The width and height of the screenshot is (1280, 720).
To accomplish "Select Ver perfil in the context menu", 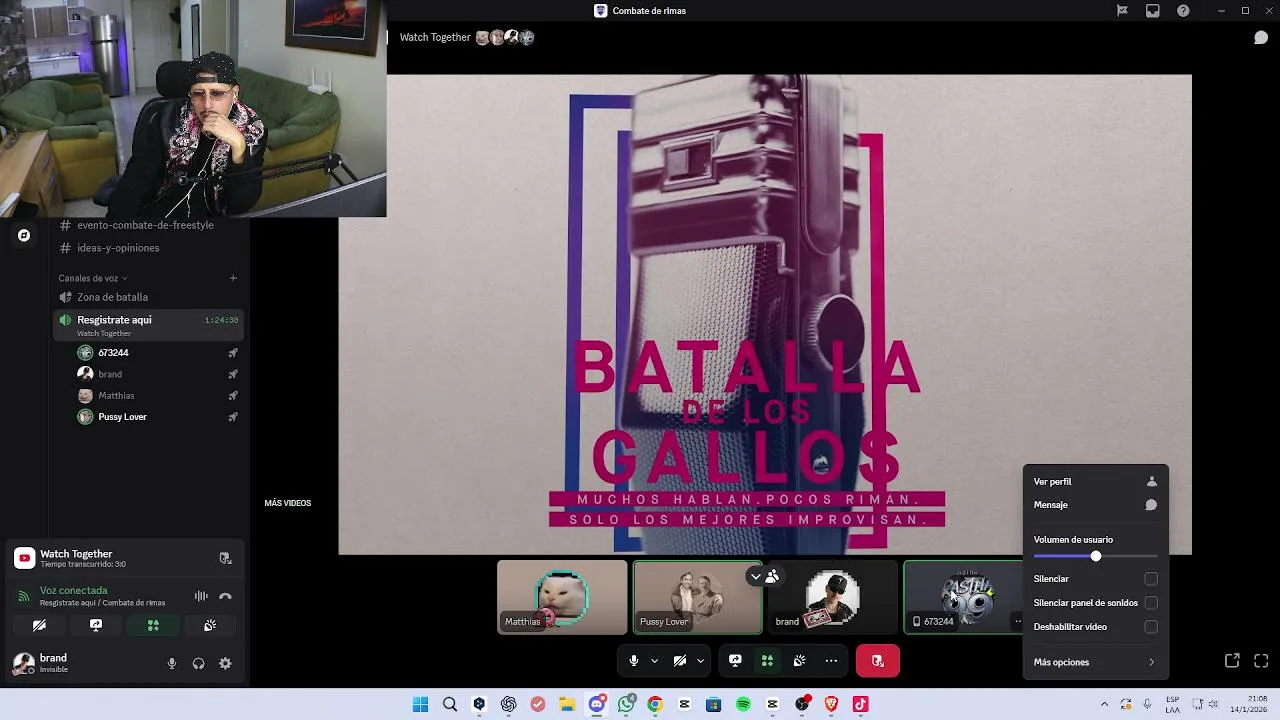I will coord(1095,481).
